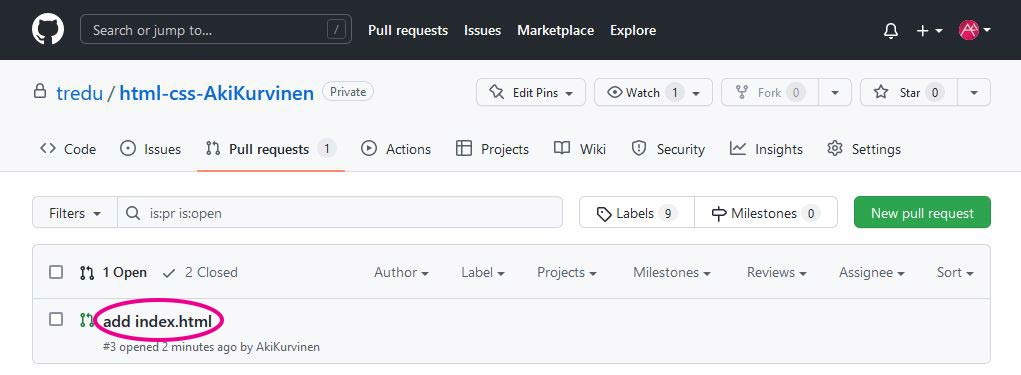Open the add index.html pull request
The width and height of the screenshot is (1021, 375).
(x=158, y=321)
